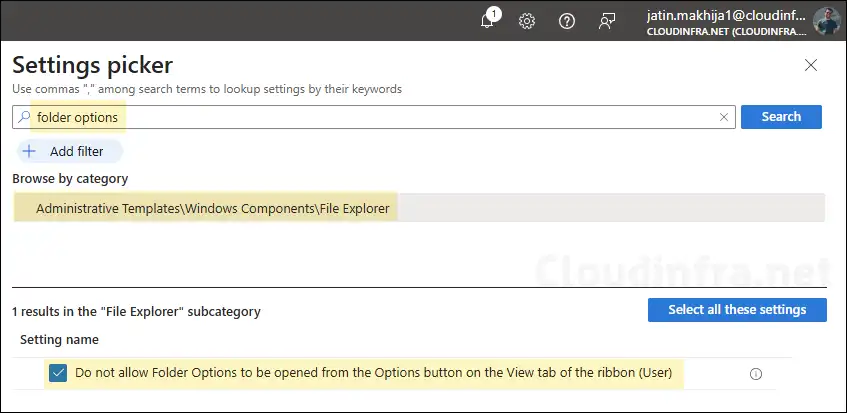Click the folder options search field
The height and width of the screenshot is (413, 847).
click(374, 117)
